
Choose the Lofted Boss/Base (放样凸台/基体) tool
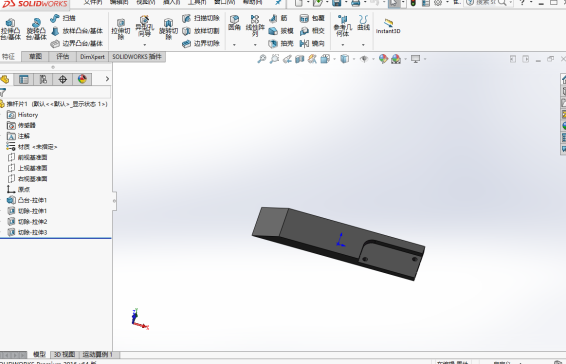pos(77,31)
